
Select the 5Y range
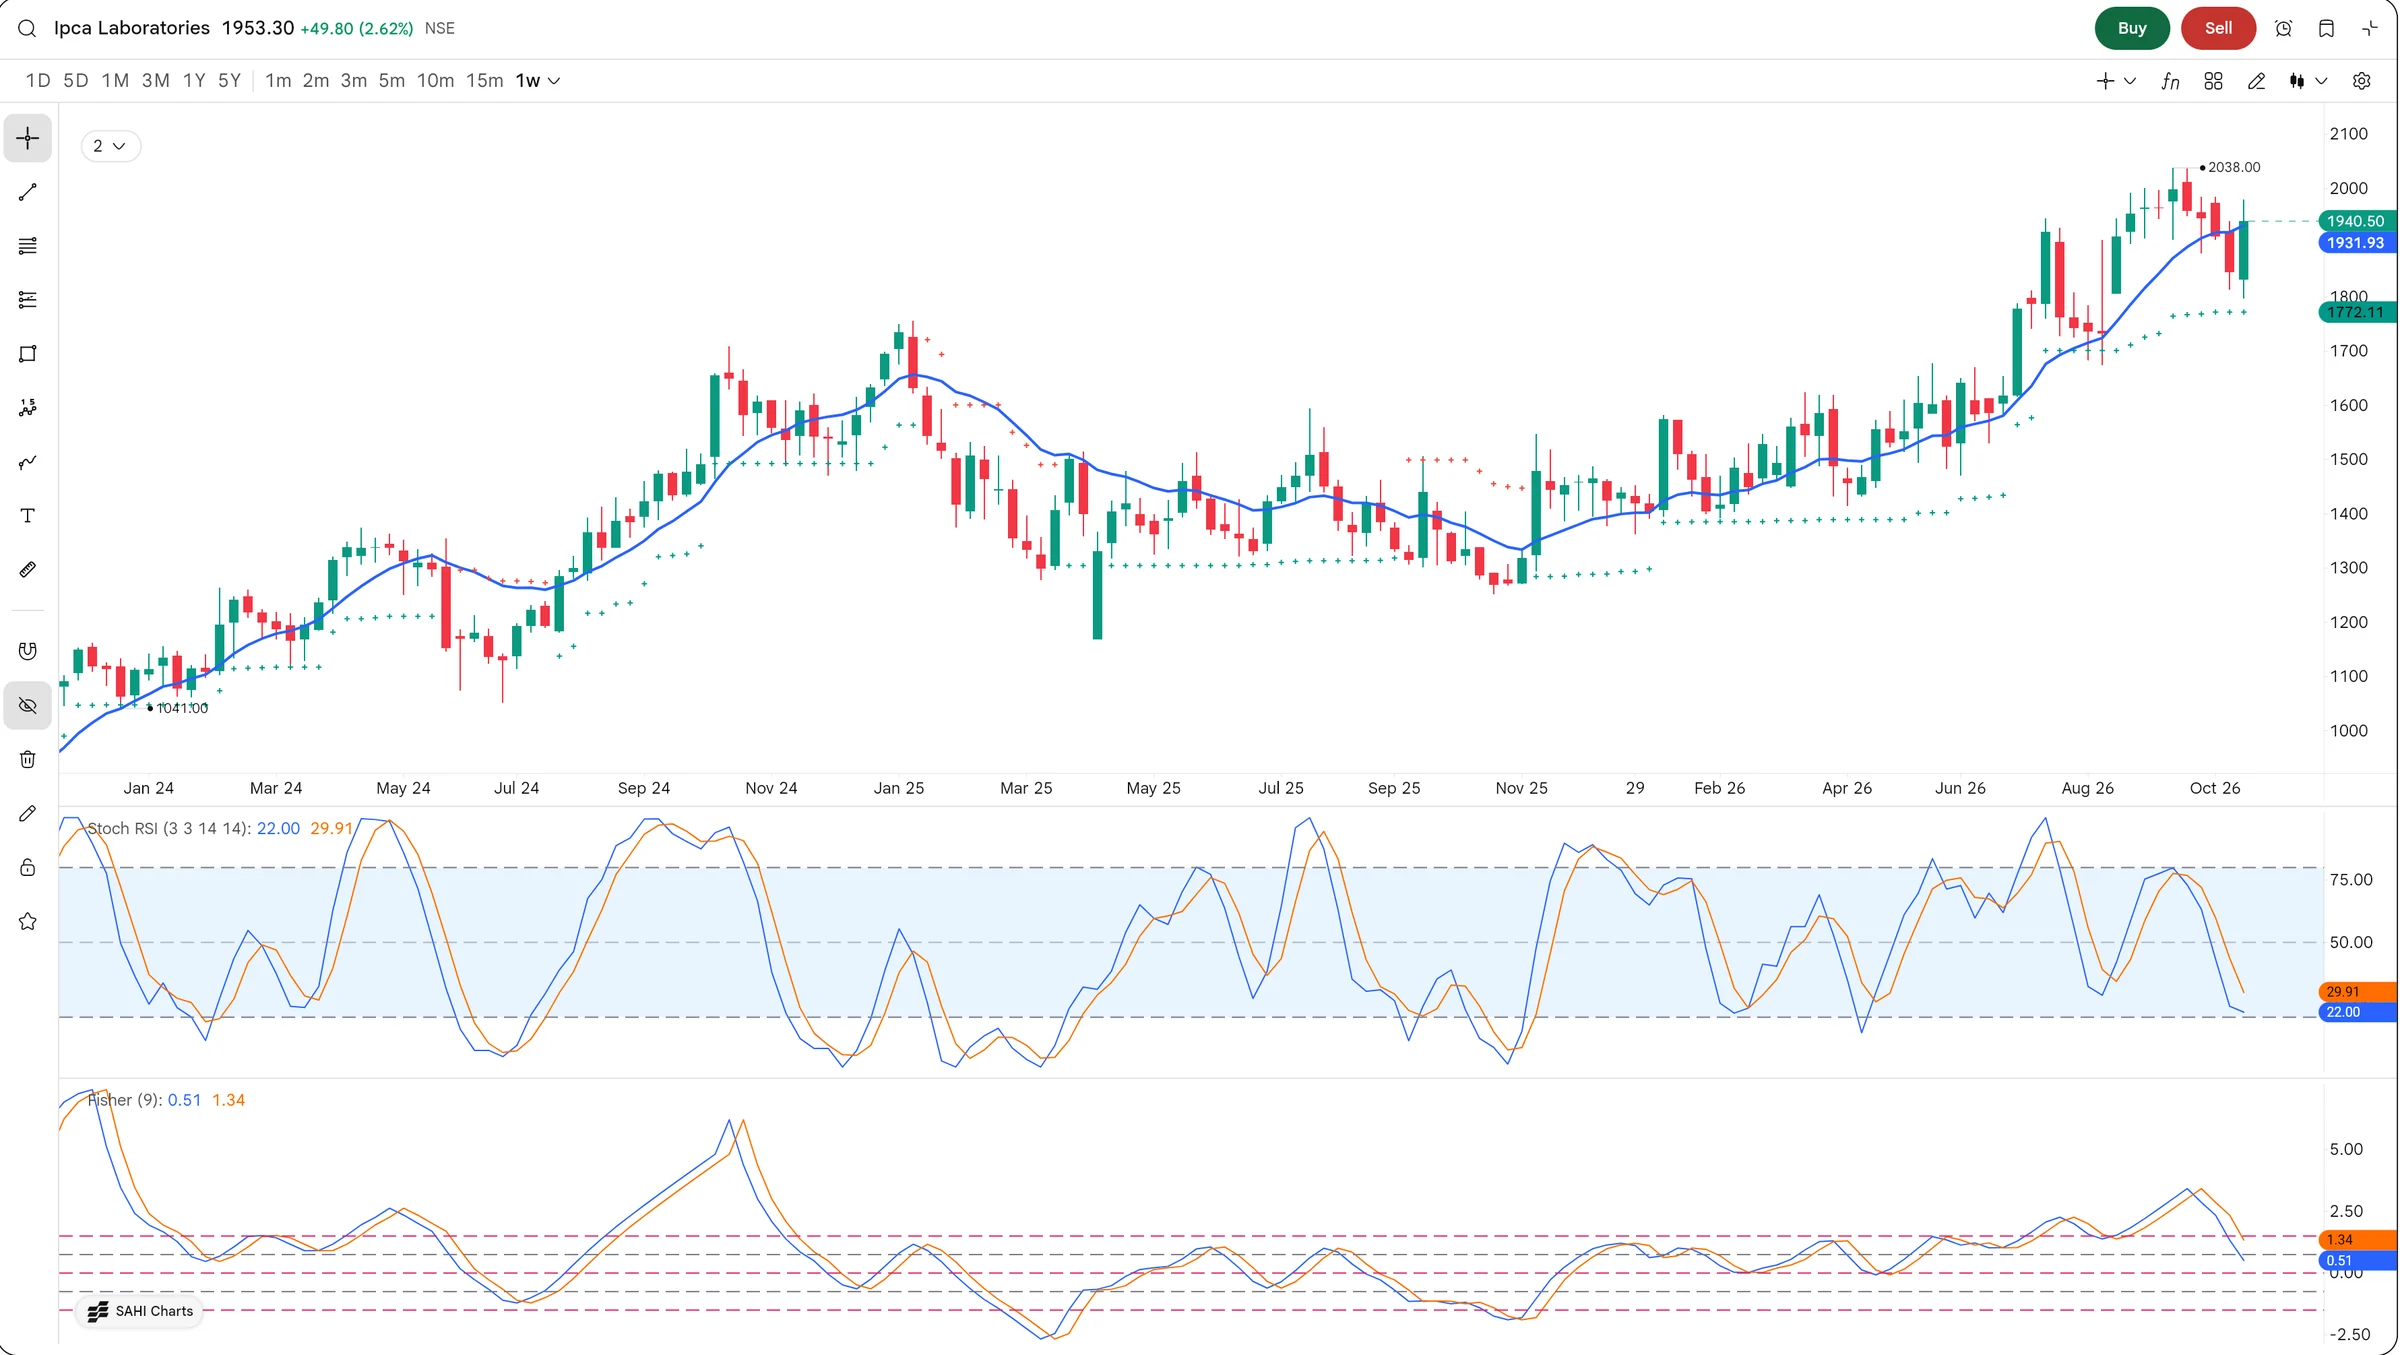[230, 81]
